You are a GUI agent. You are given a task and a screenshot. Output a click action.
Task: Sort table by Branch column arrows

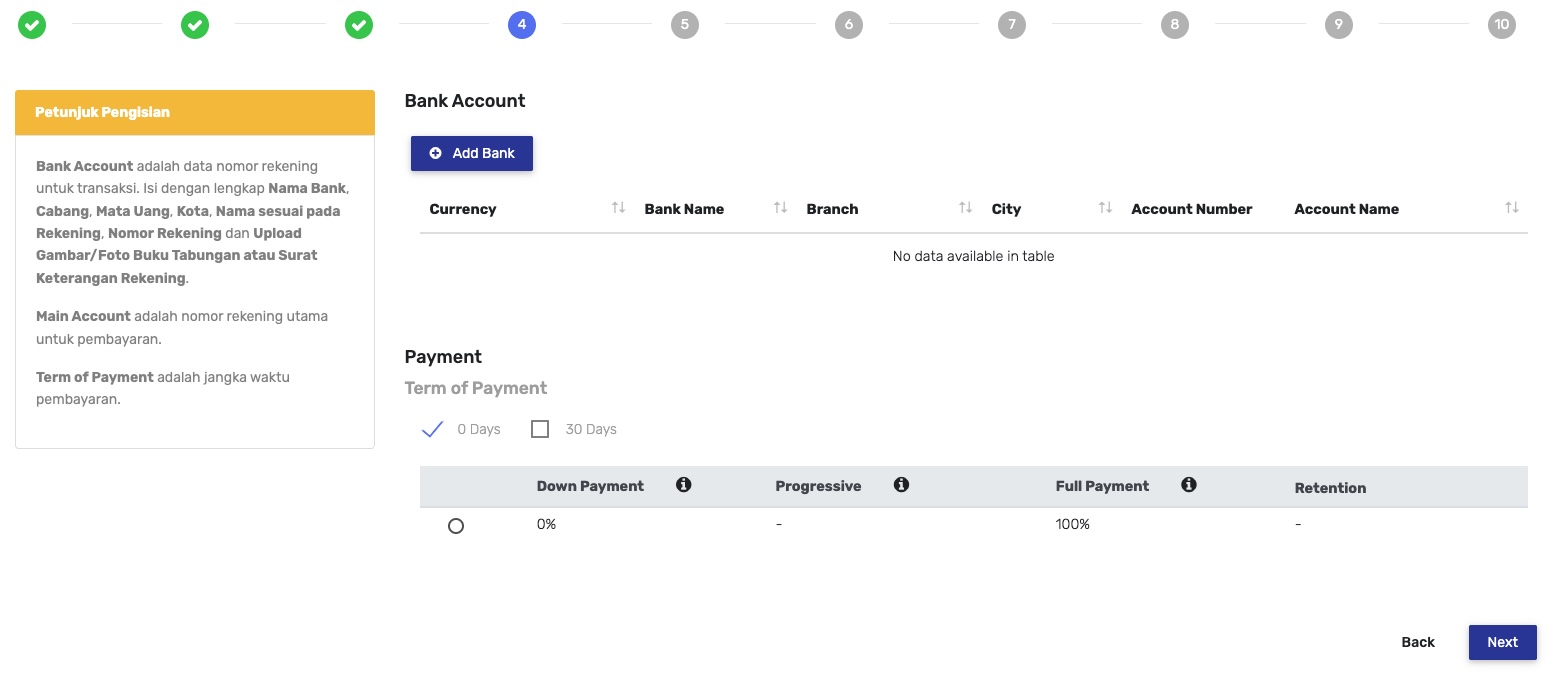pyautogui.click(x=965, y=208)
